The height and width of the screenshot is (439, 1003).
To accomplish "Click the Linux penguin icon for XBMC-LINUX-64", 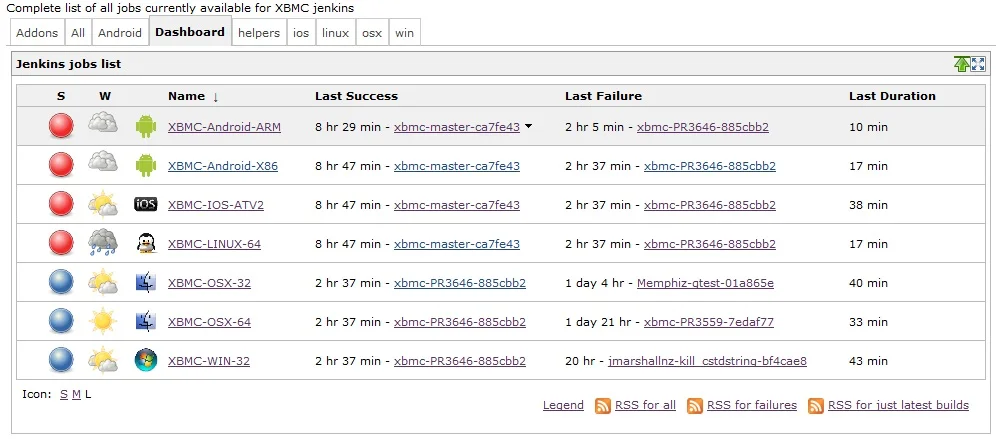I will click(x=146, y=243).
